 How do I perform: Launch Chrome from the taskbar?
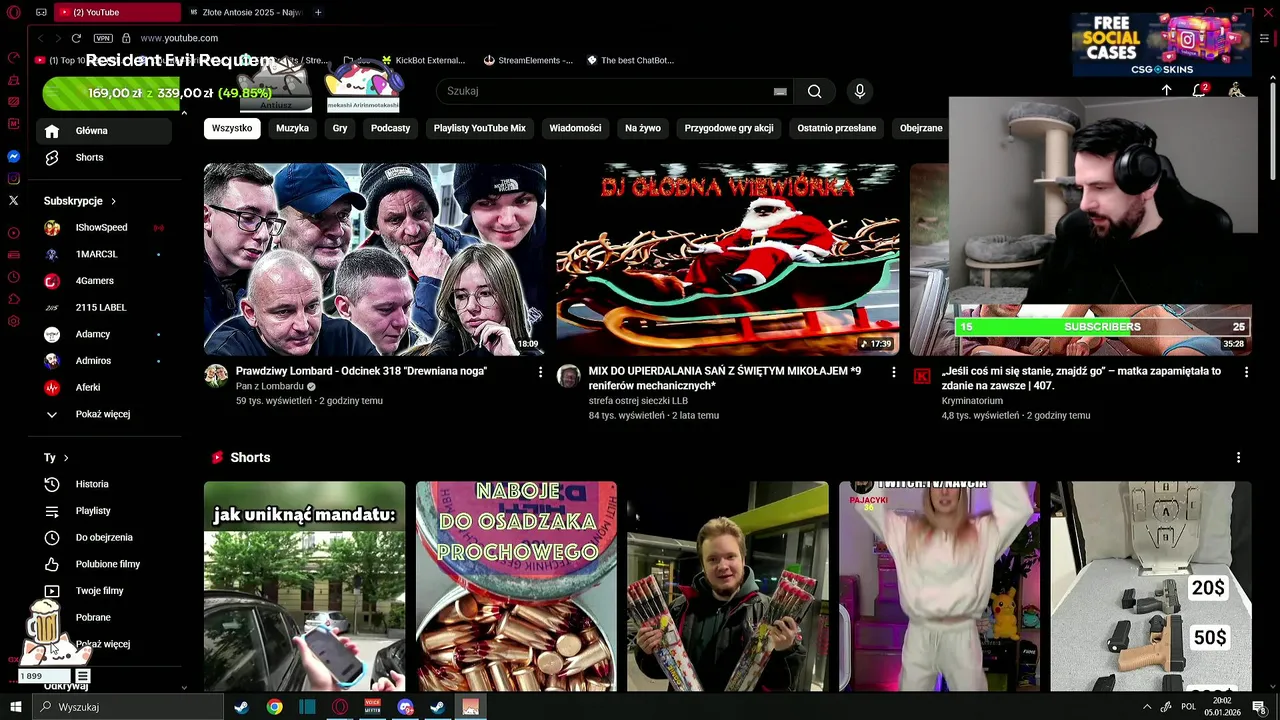click(274, 707)
